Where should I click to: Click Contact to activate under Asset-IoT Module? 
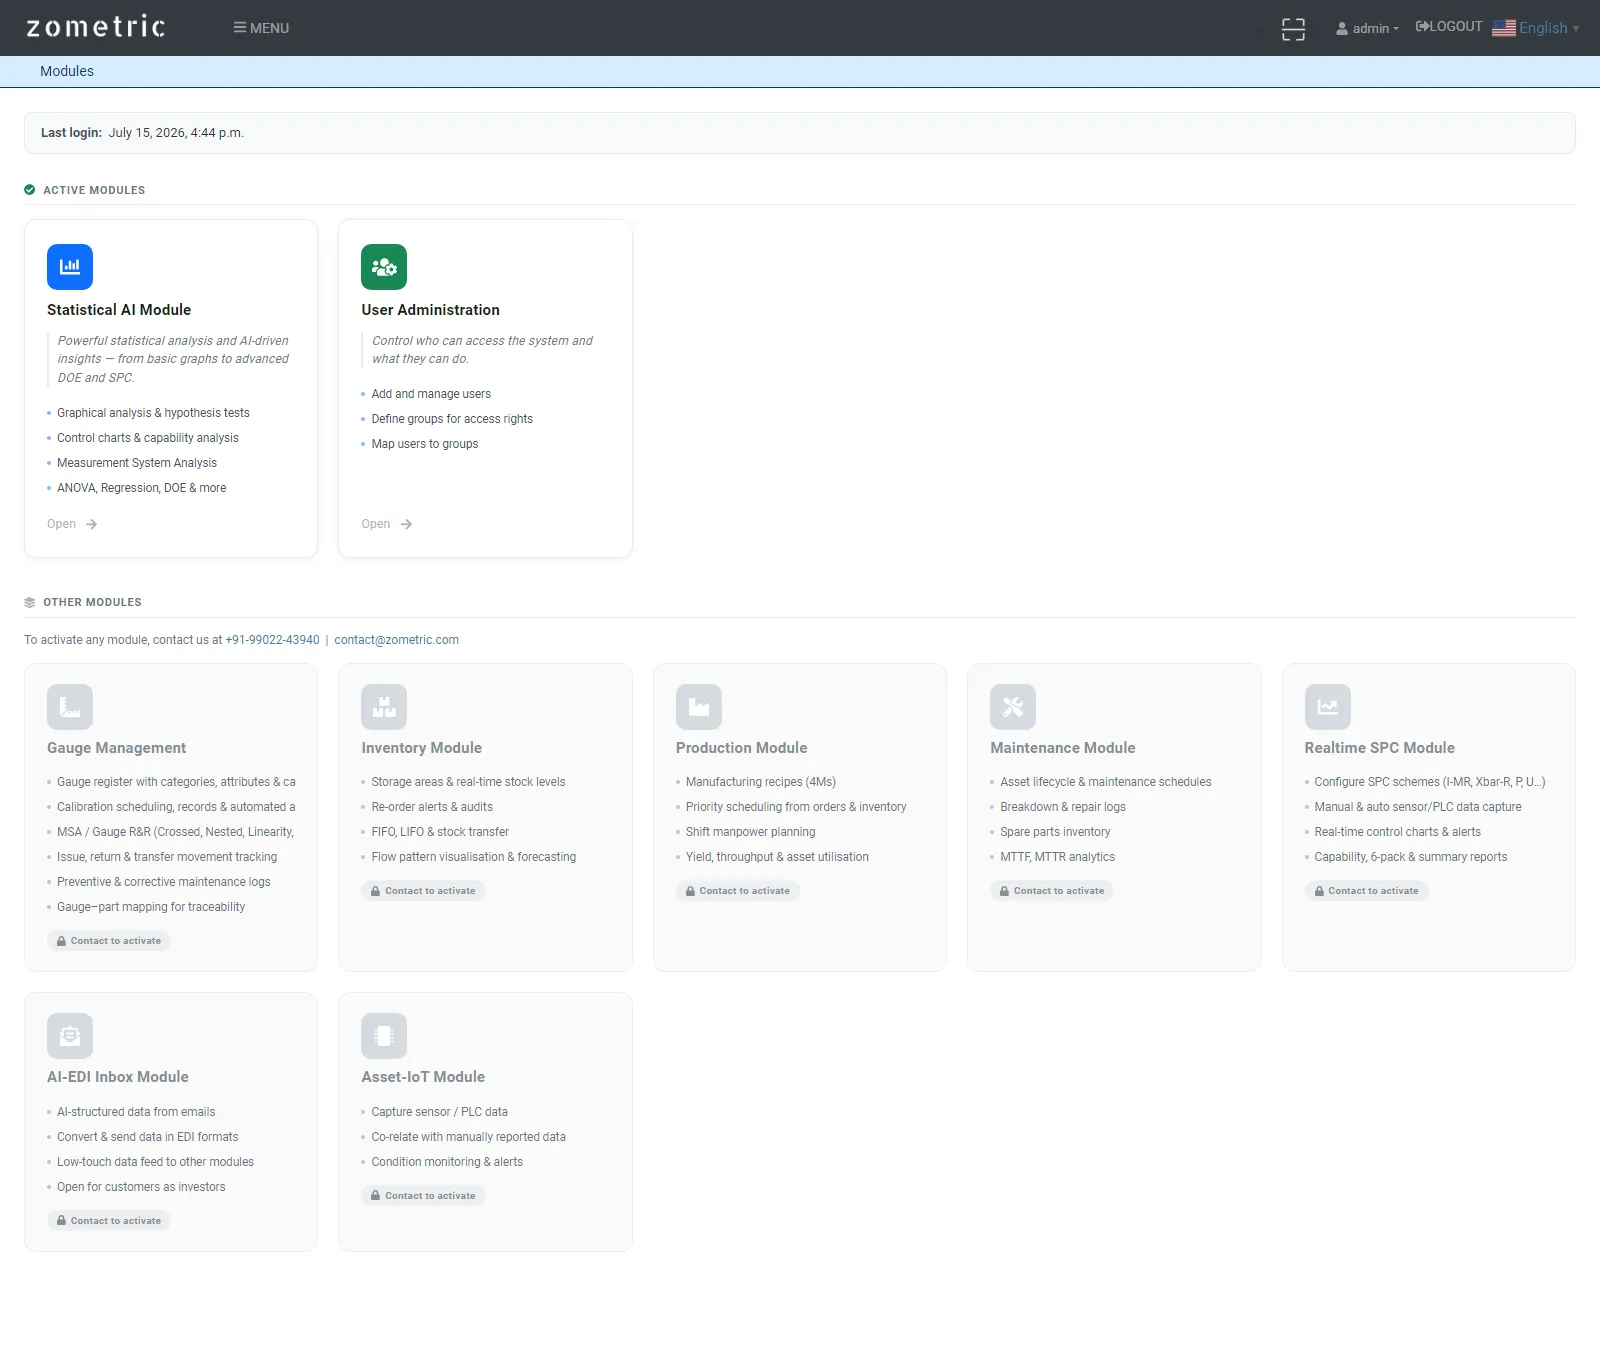click(423, 1196)
